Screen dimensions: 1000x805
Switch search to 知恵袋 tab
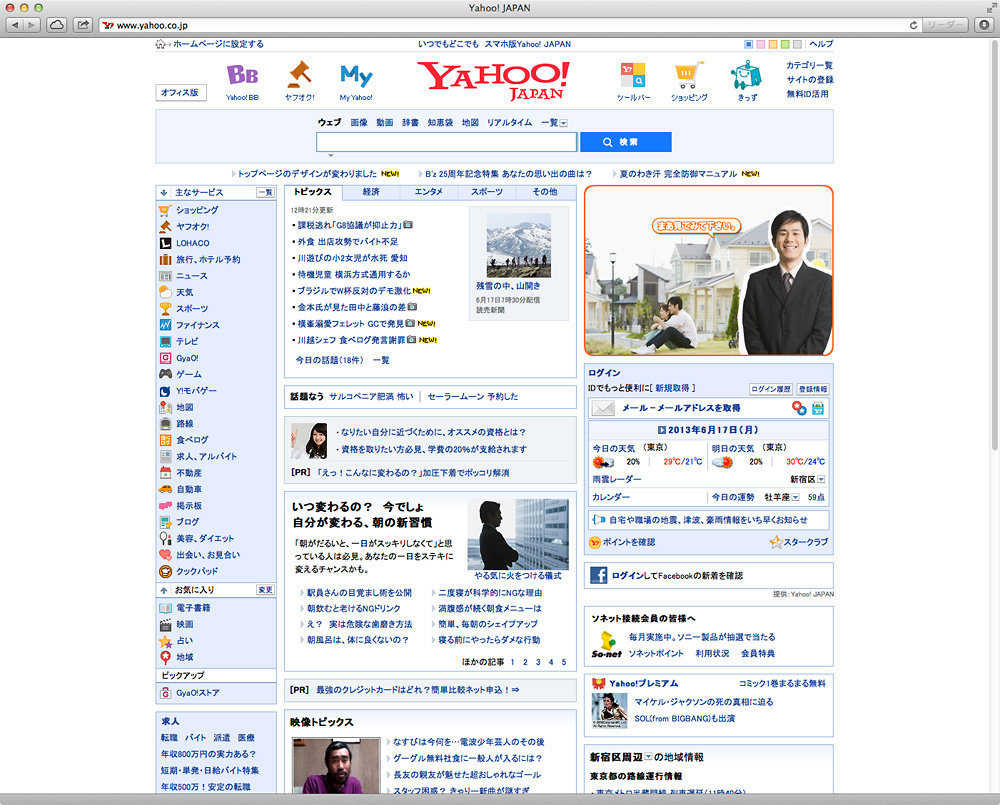(x=440, y=122)
